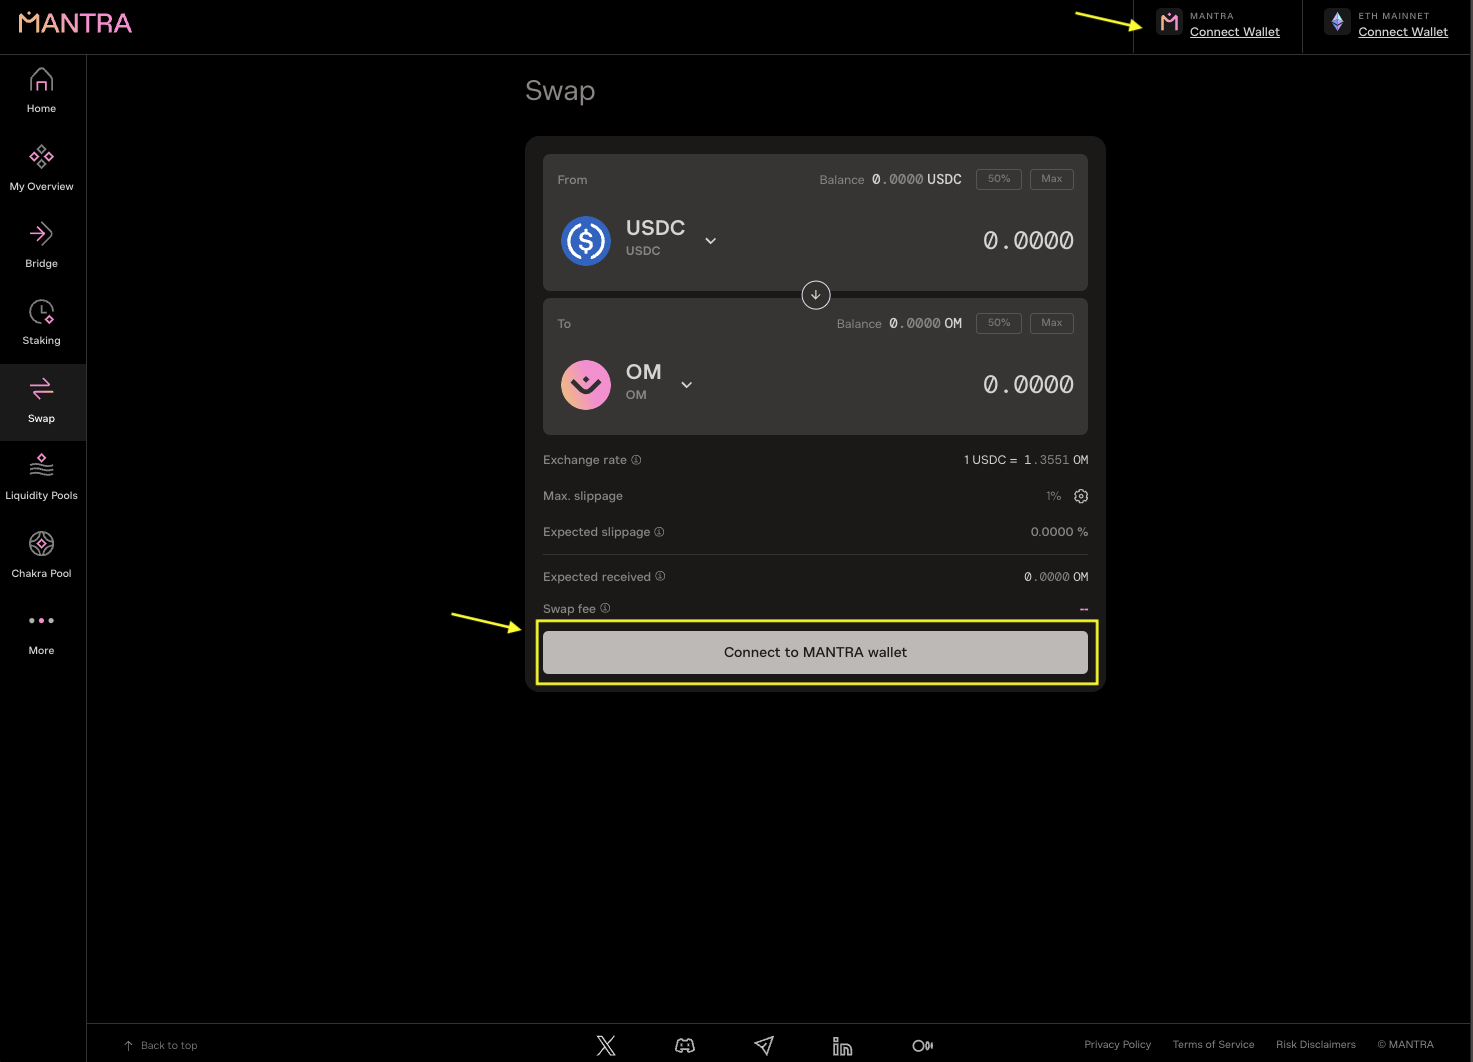Viewport: 1473px width, 1062px height.
Task: Select 50% of USDC balance
Action: [x=998, y=179]
